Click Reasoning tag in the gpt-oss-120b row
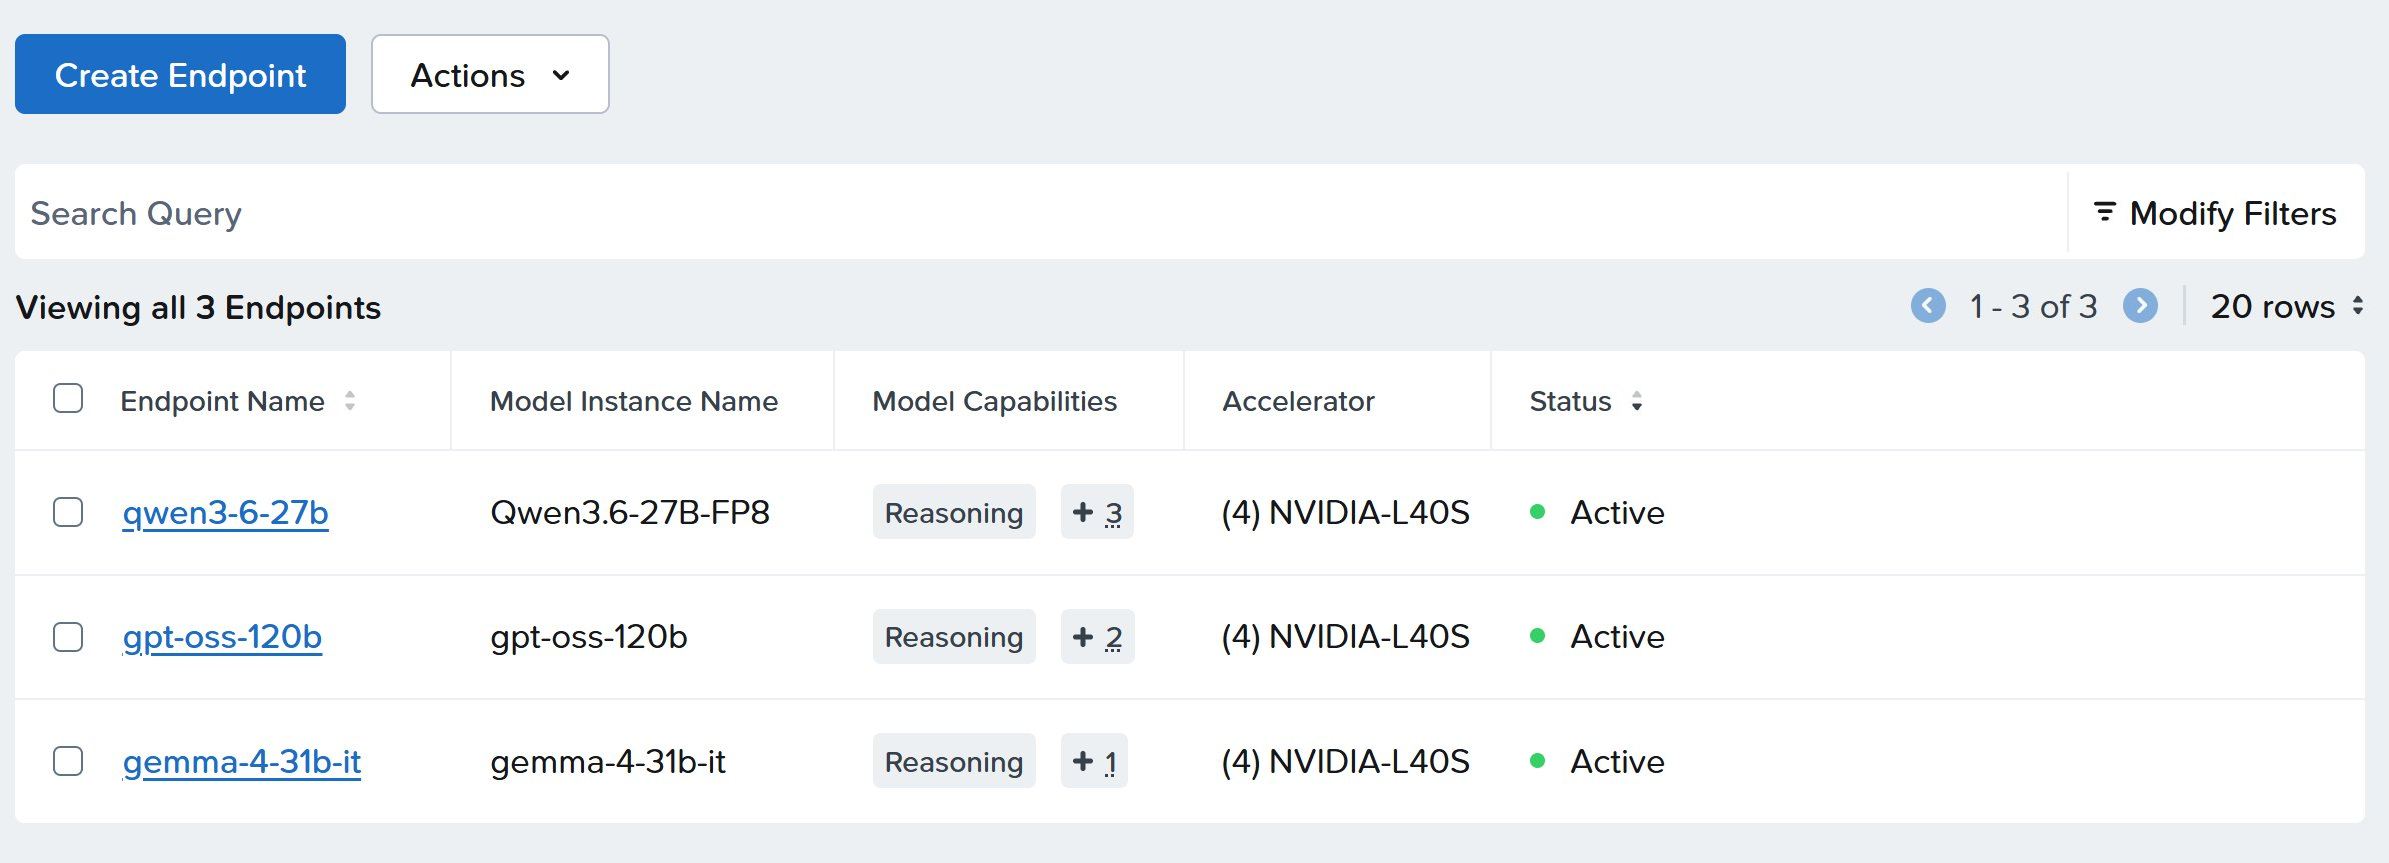Screen dimensions: 2389x863 [x=954, y=637]
